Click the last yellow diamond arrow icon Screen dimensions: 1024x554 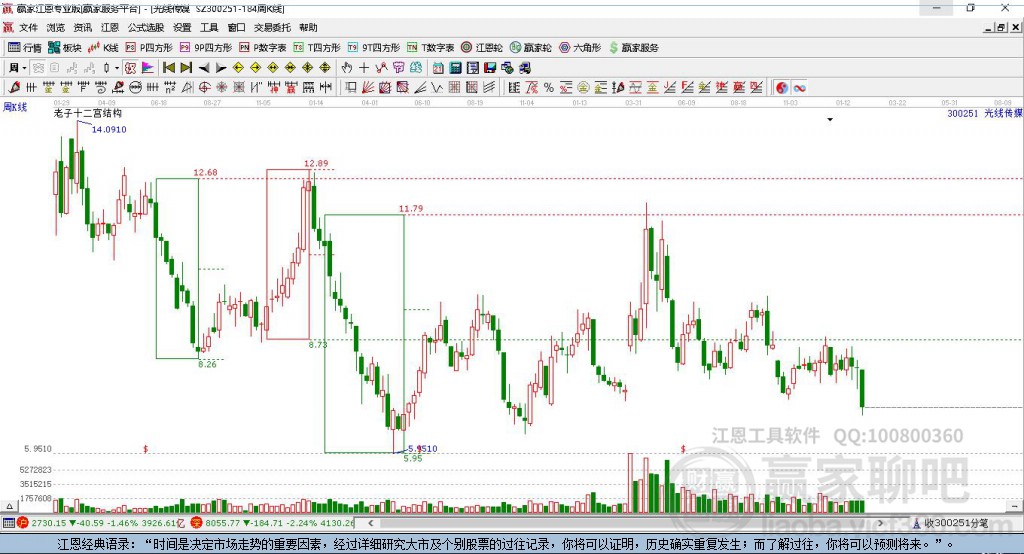325,68
